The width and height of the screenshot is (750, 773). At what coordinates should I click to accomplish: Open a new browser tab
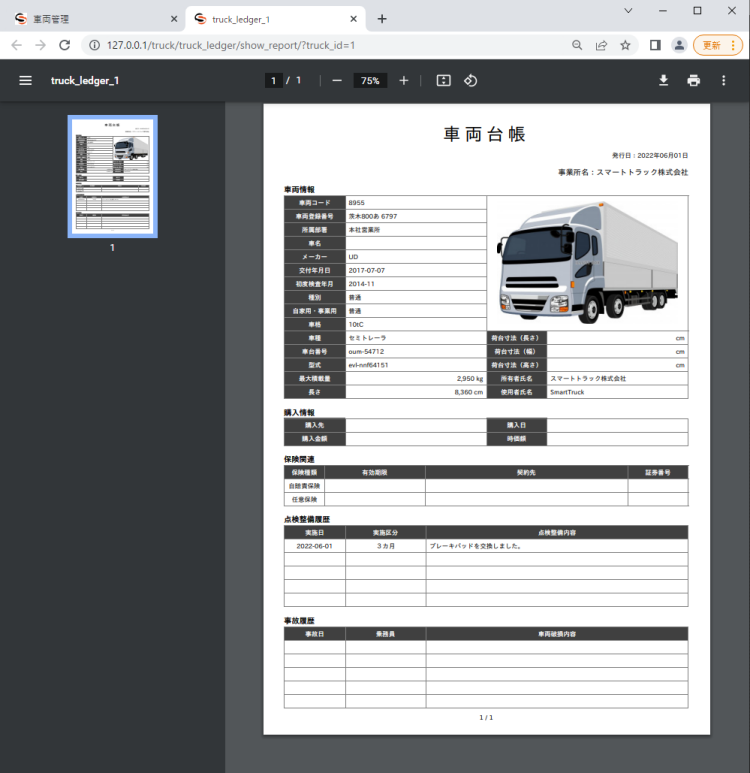[382, 19]
